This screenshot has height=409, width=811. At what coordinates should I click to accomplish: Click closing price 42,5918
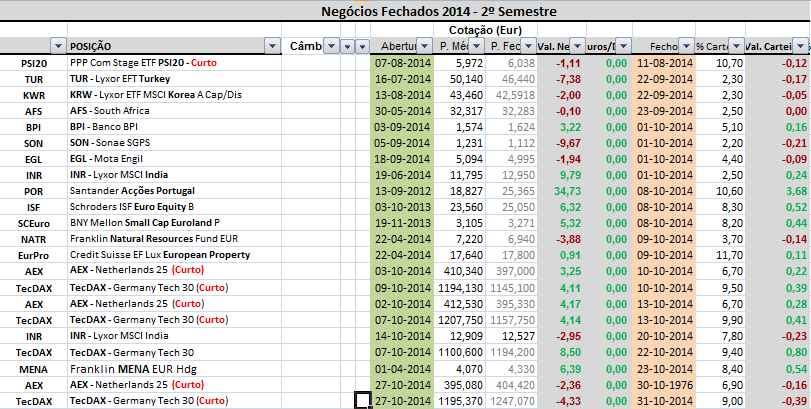coord(512,95)
